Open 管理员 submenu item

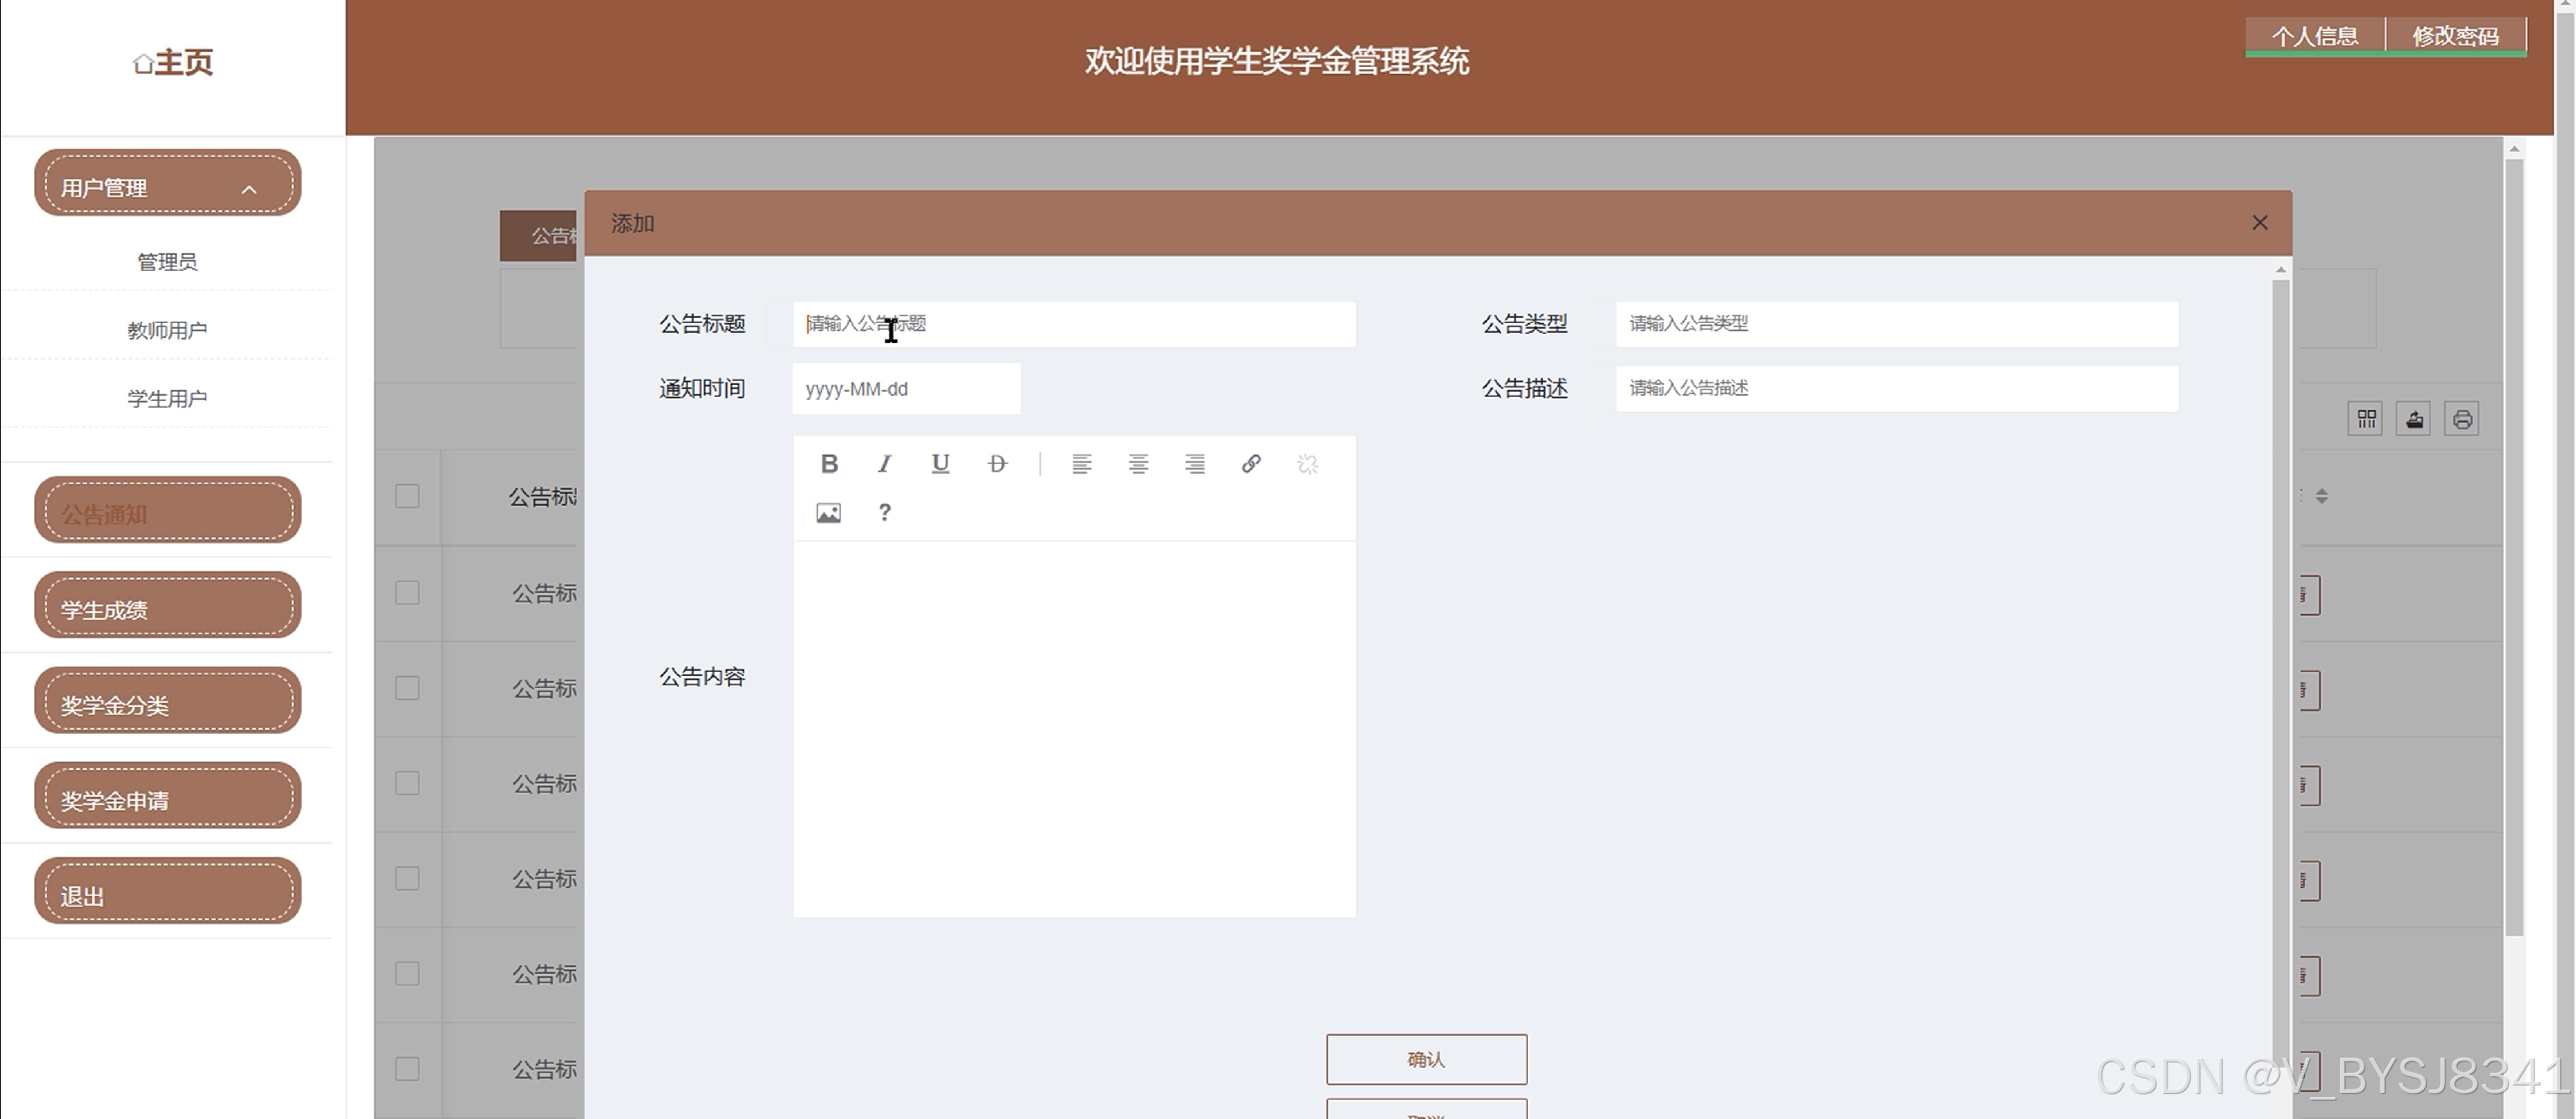tap(167, 262)
